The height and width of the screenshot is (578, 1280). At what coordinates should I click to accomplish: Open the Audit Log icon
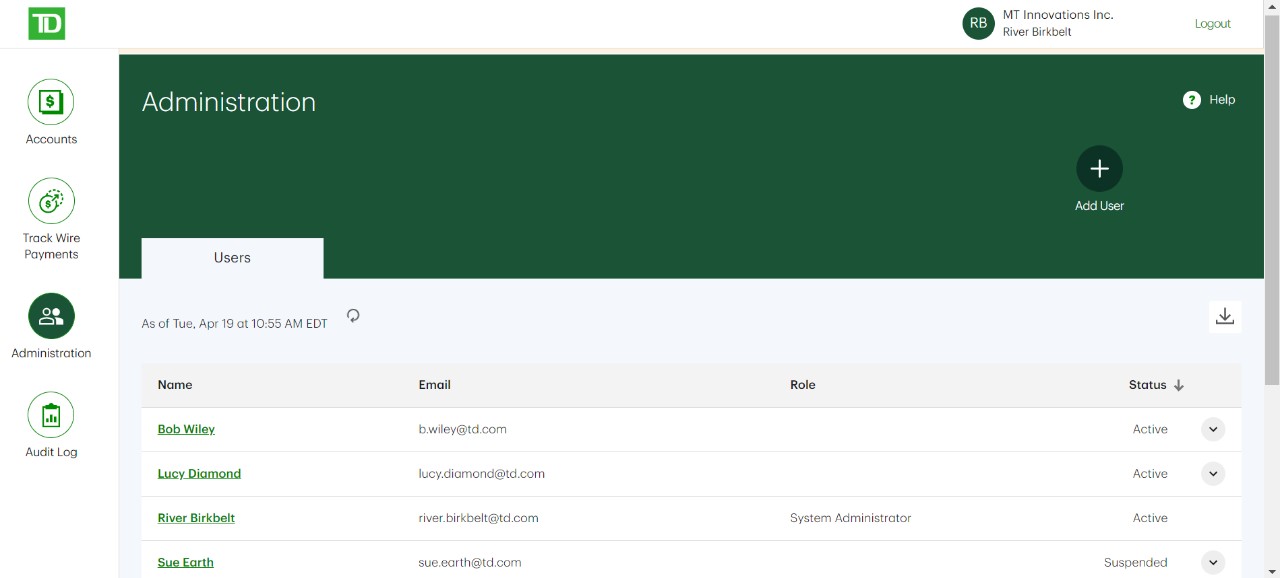point(51,415)
